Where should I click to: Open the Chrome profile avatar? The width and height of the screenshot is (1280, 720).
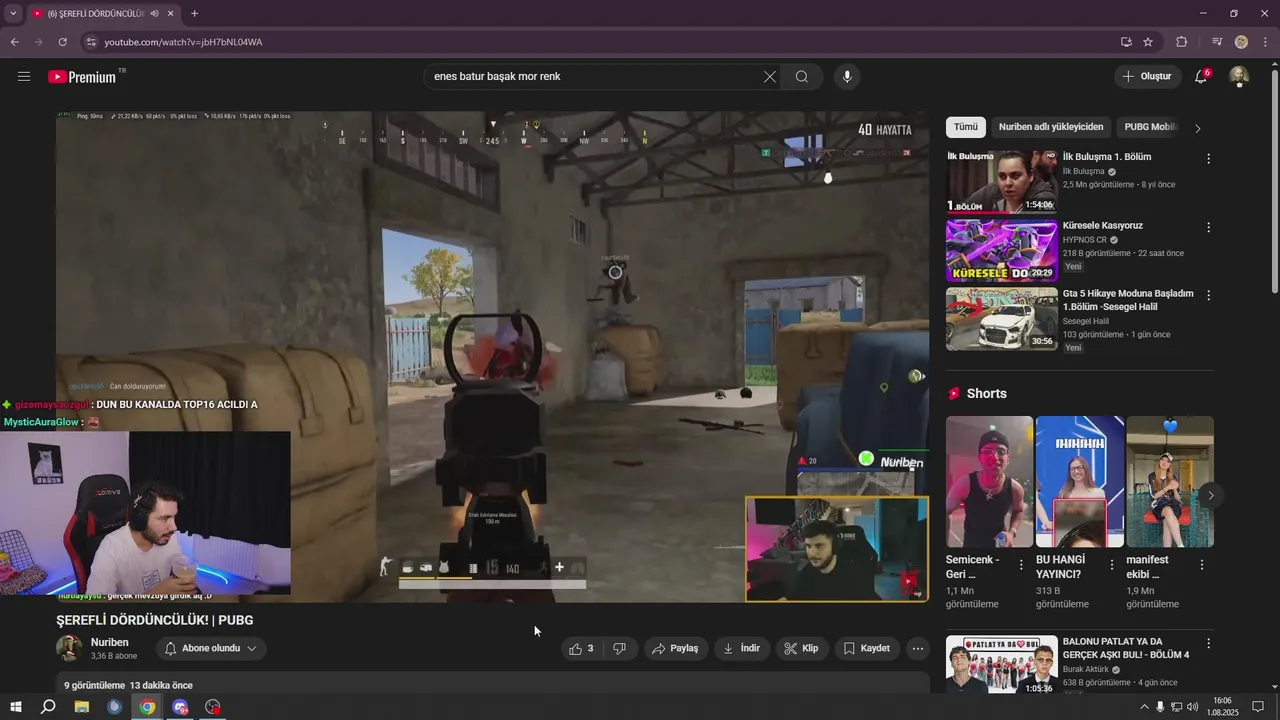point(1241,42)
